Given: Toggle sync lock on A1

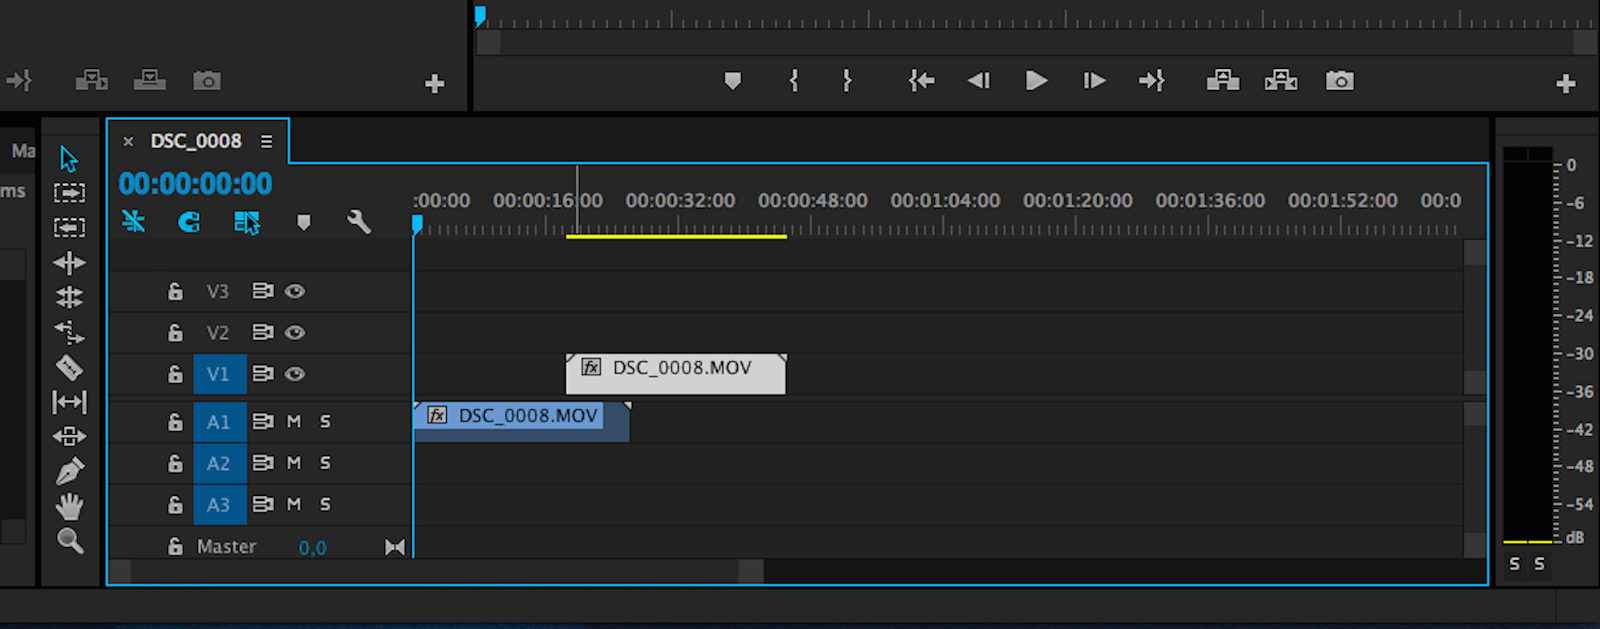Looking at the screenshot, I should click(262, 422).
